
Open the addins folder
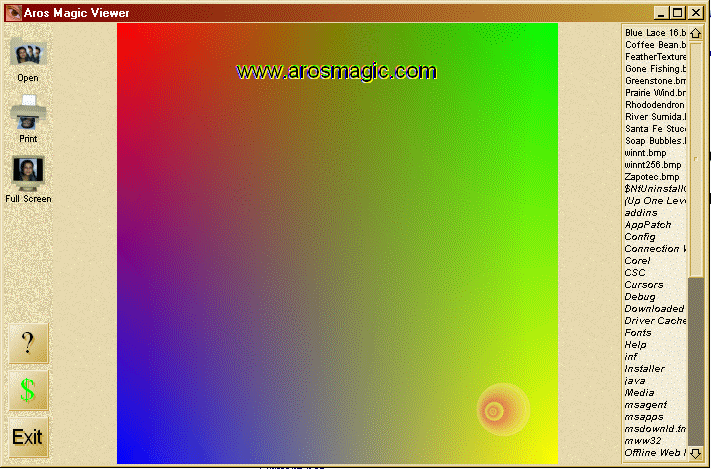[641, 213]
